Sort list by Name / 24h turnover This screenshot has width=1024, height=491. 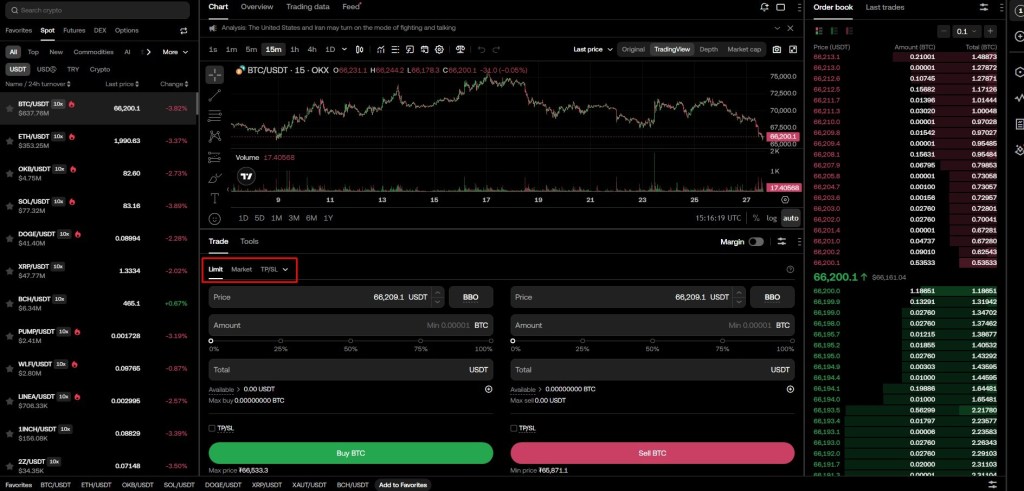38,84
